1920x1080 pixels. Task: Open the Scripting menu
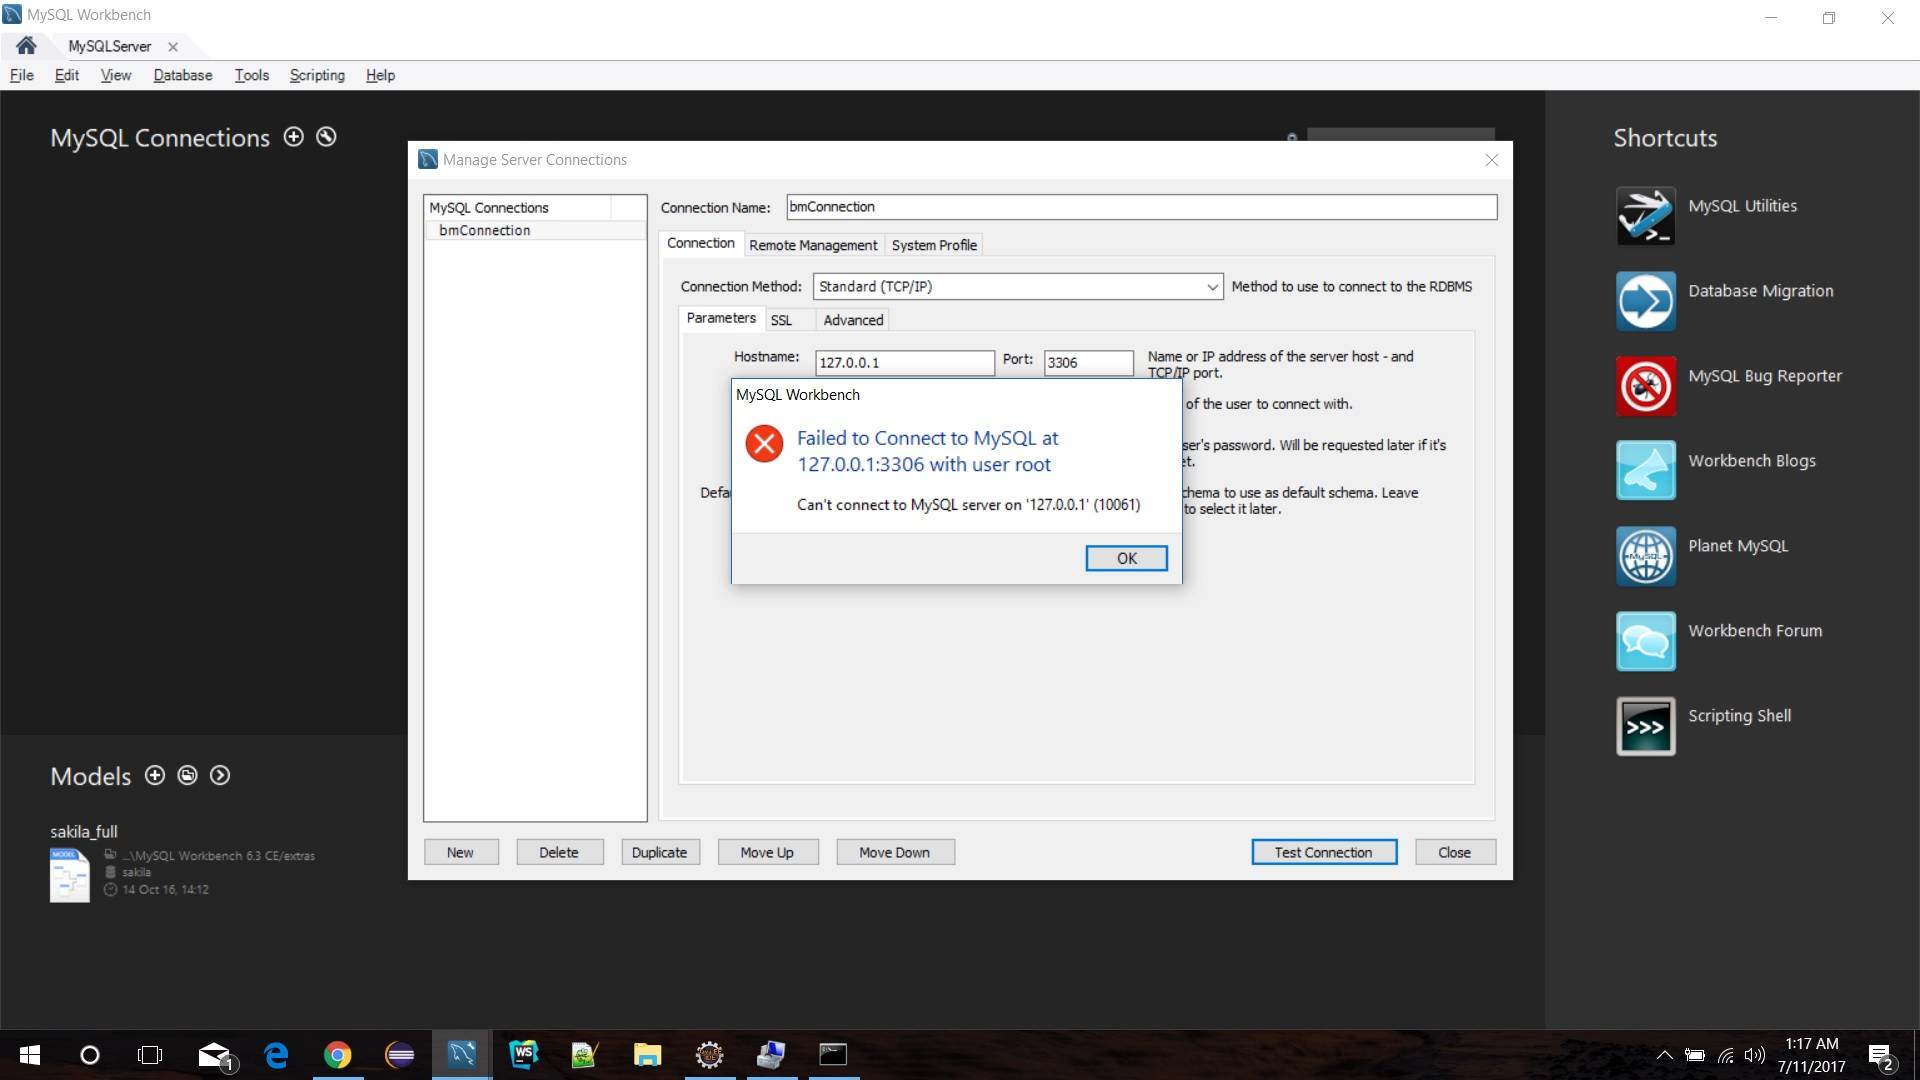317,75
